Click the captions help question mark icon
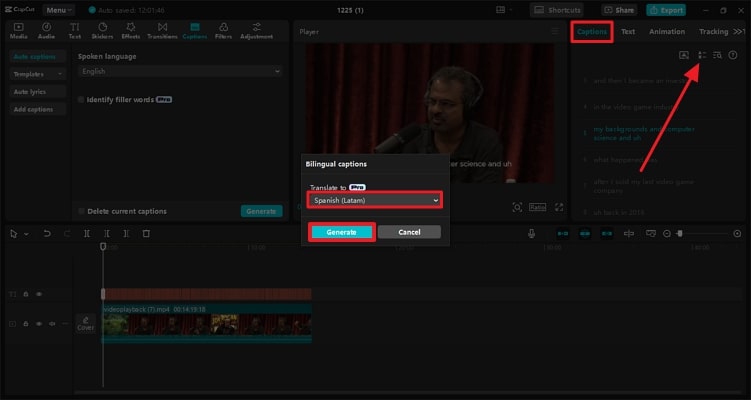 733,55
